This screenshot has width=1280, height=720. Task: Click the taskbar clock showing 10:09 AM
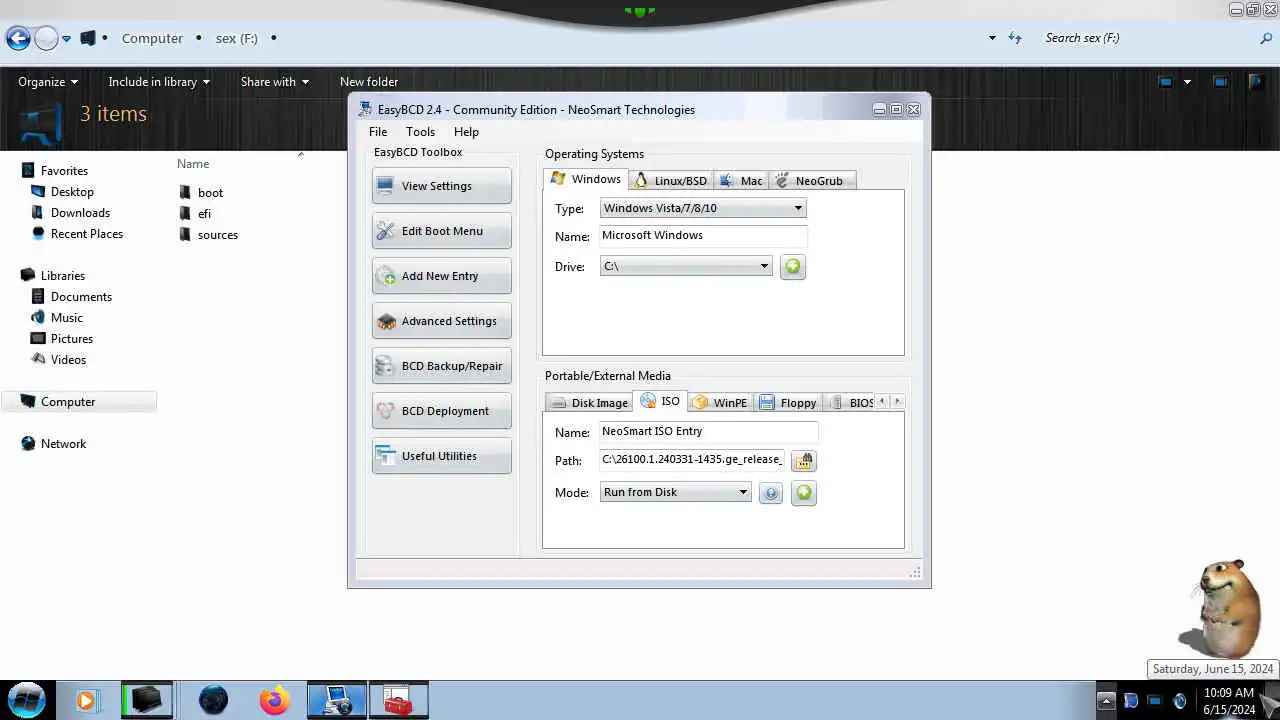[x=1228, y=701]
